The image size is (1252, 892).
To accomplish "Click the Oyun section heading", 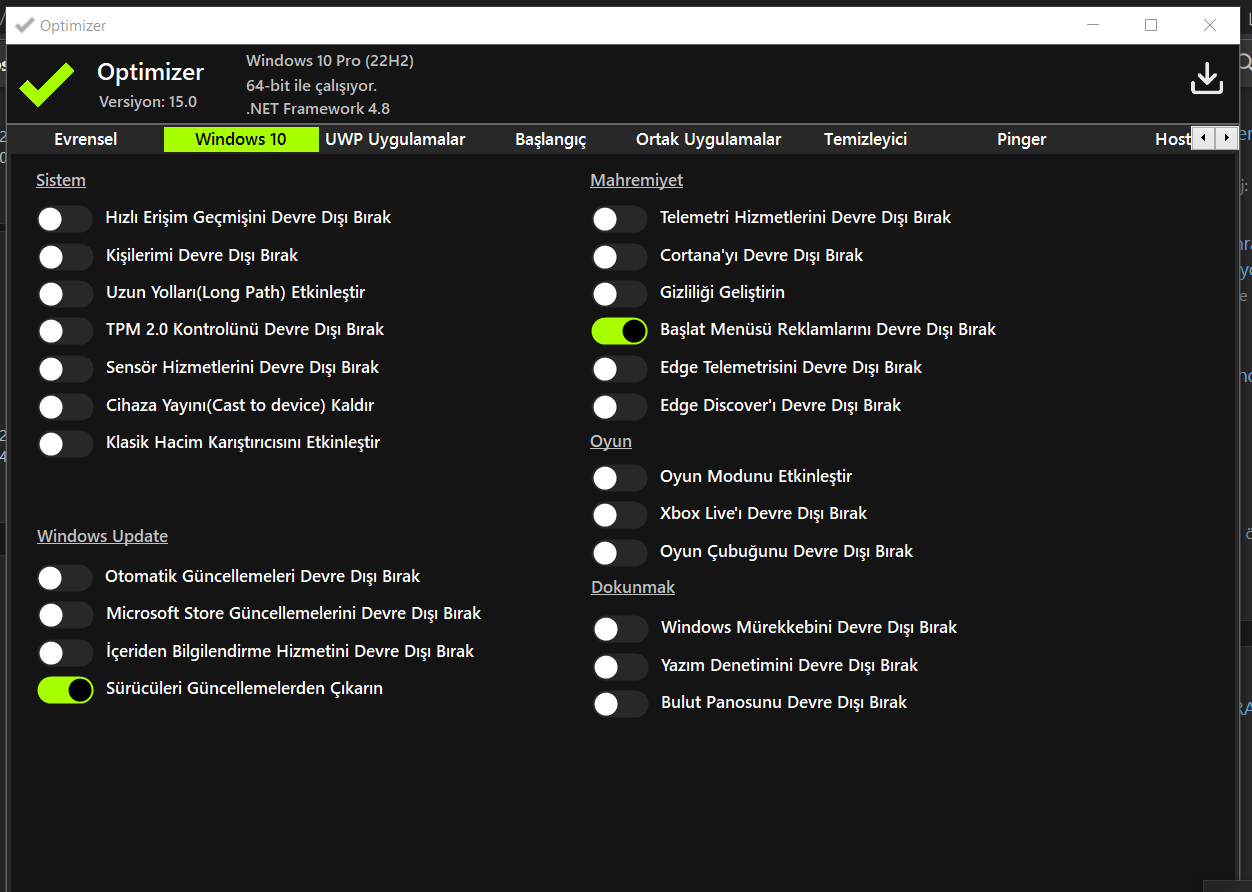I will click(611, 441).
